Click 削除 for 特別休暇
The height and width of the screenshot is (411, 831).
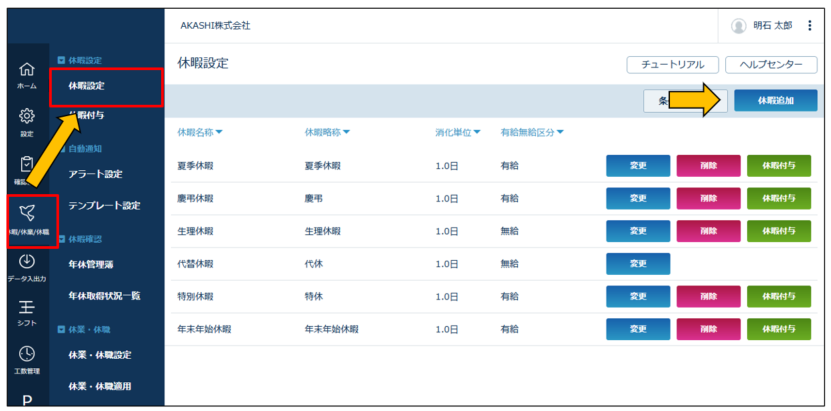click(x=709, y=297)
